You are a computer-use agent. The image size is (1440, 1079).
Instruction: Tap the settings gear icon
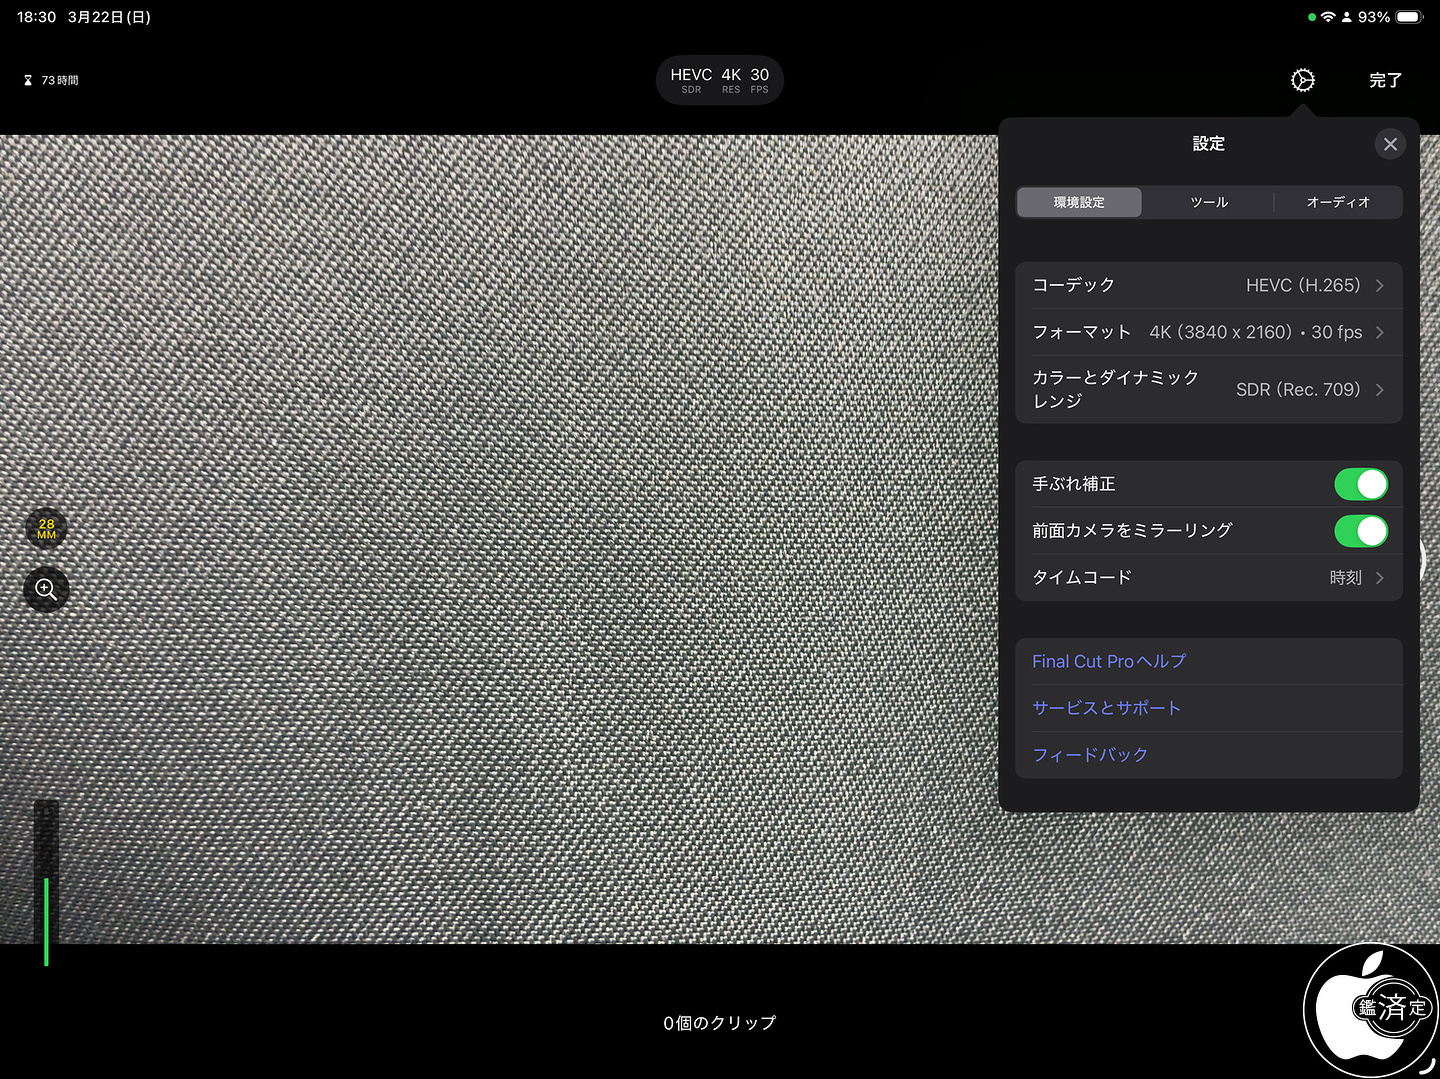tap(1302, 80)
